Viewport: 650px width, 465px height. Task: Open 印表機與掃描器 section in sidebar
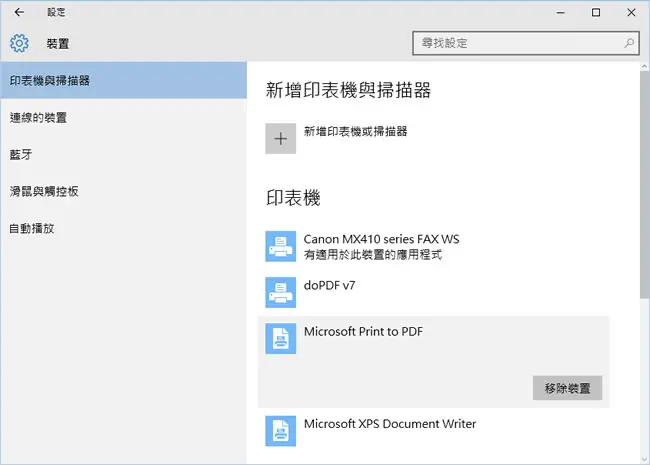pyautogui.click(x=124, y=80)
